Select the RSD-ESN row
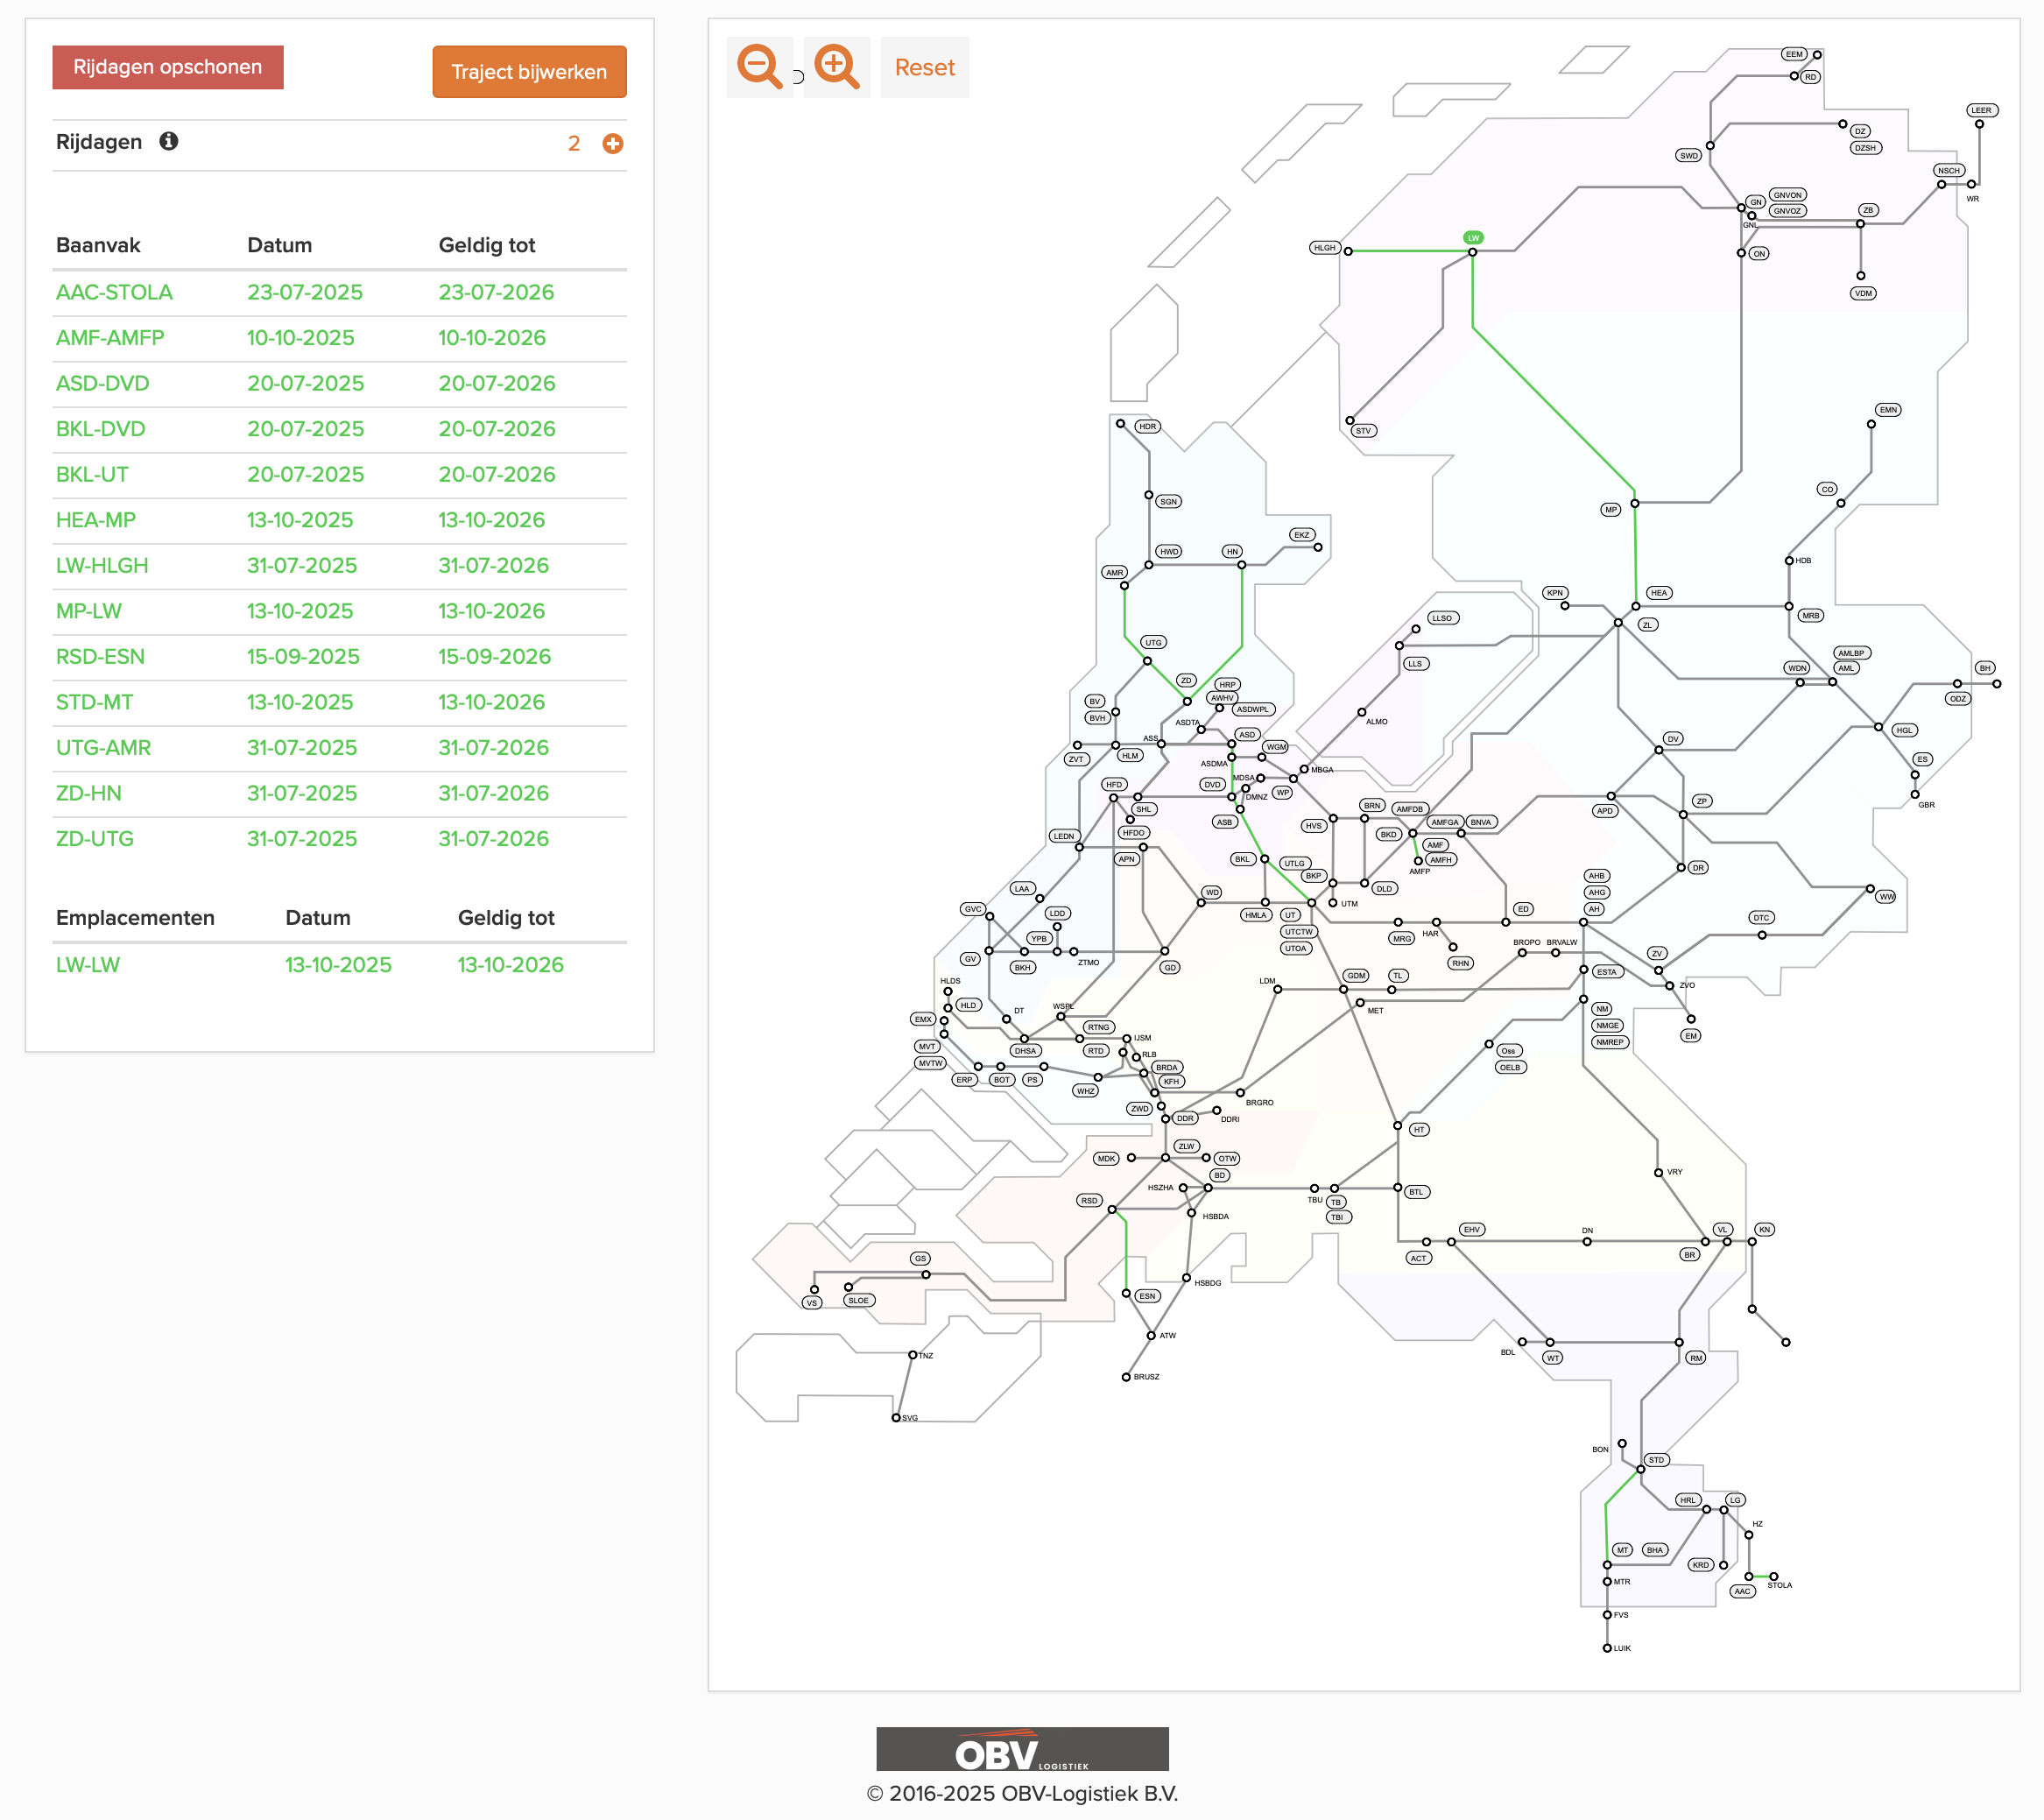The height and width of the screenshot is (1820, 2044). (100, 657)
